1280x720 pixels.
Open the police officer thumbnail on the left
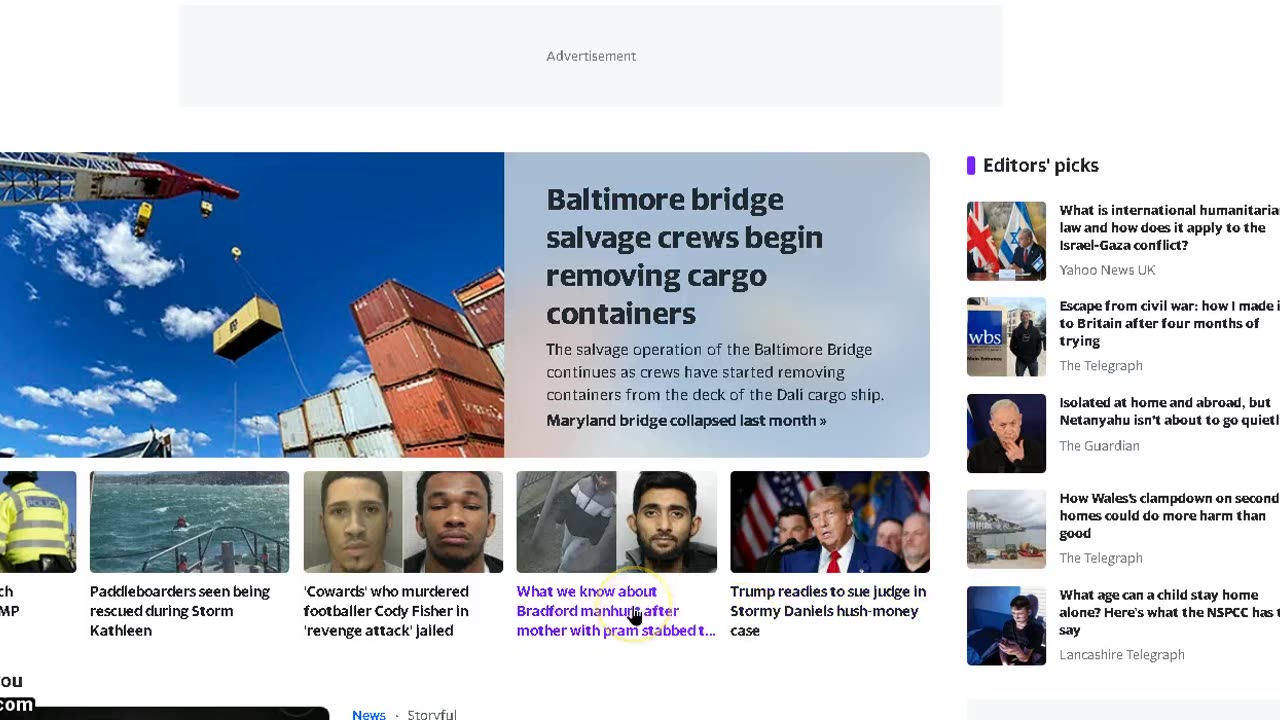[x=38, y=522]
